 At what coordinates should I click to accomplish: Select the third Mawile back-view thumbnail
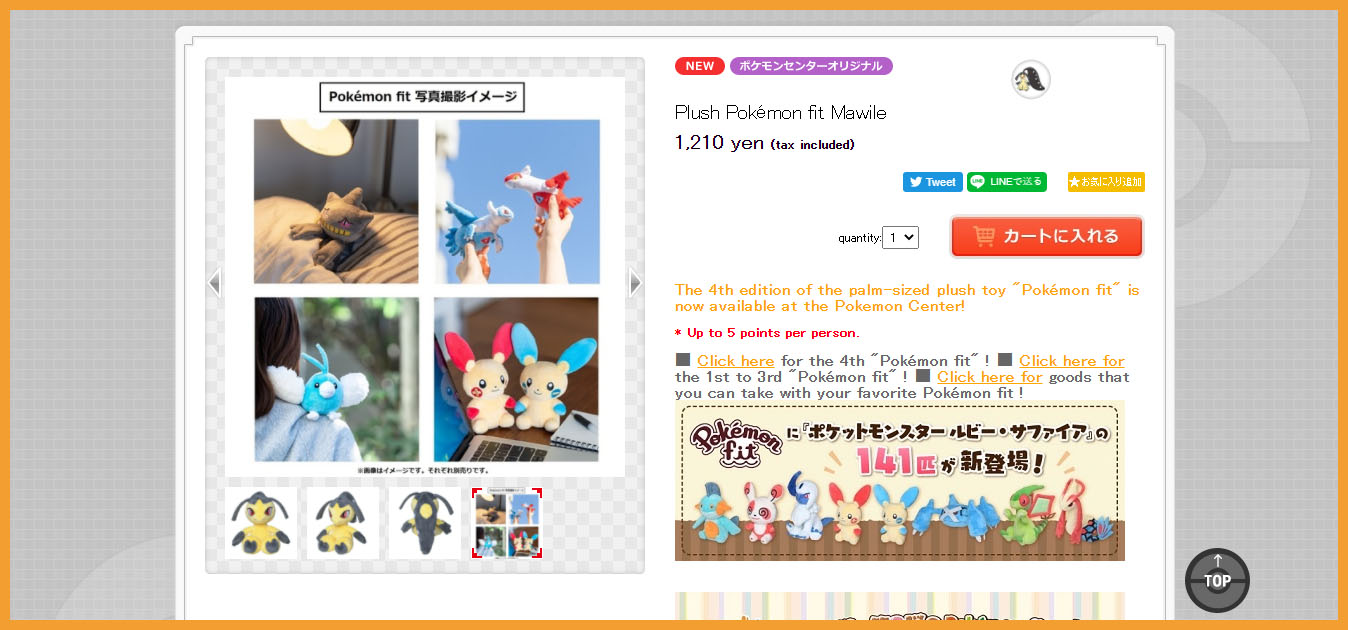[425, 523]
